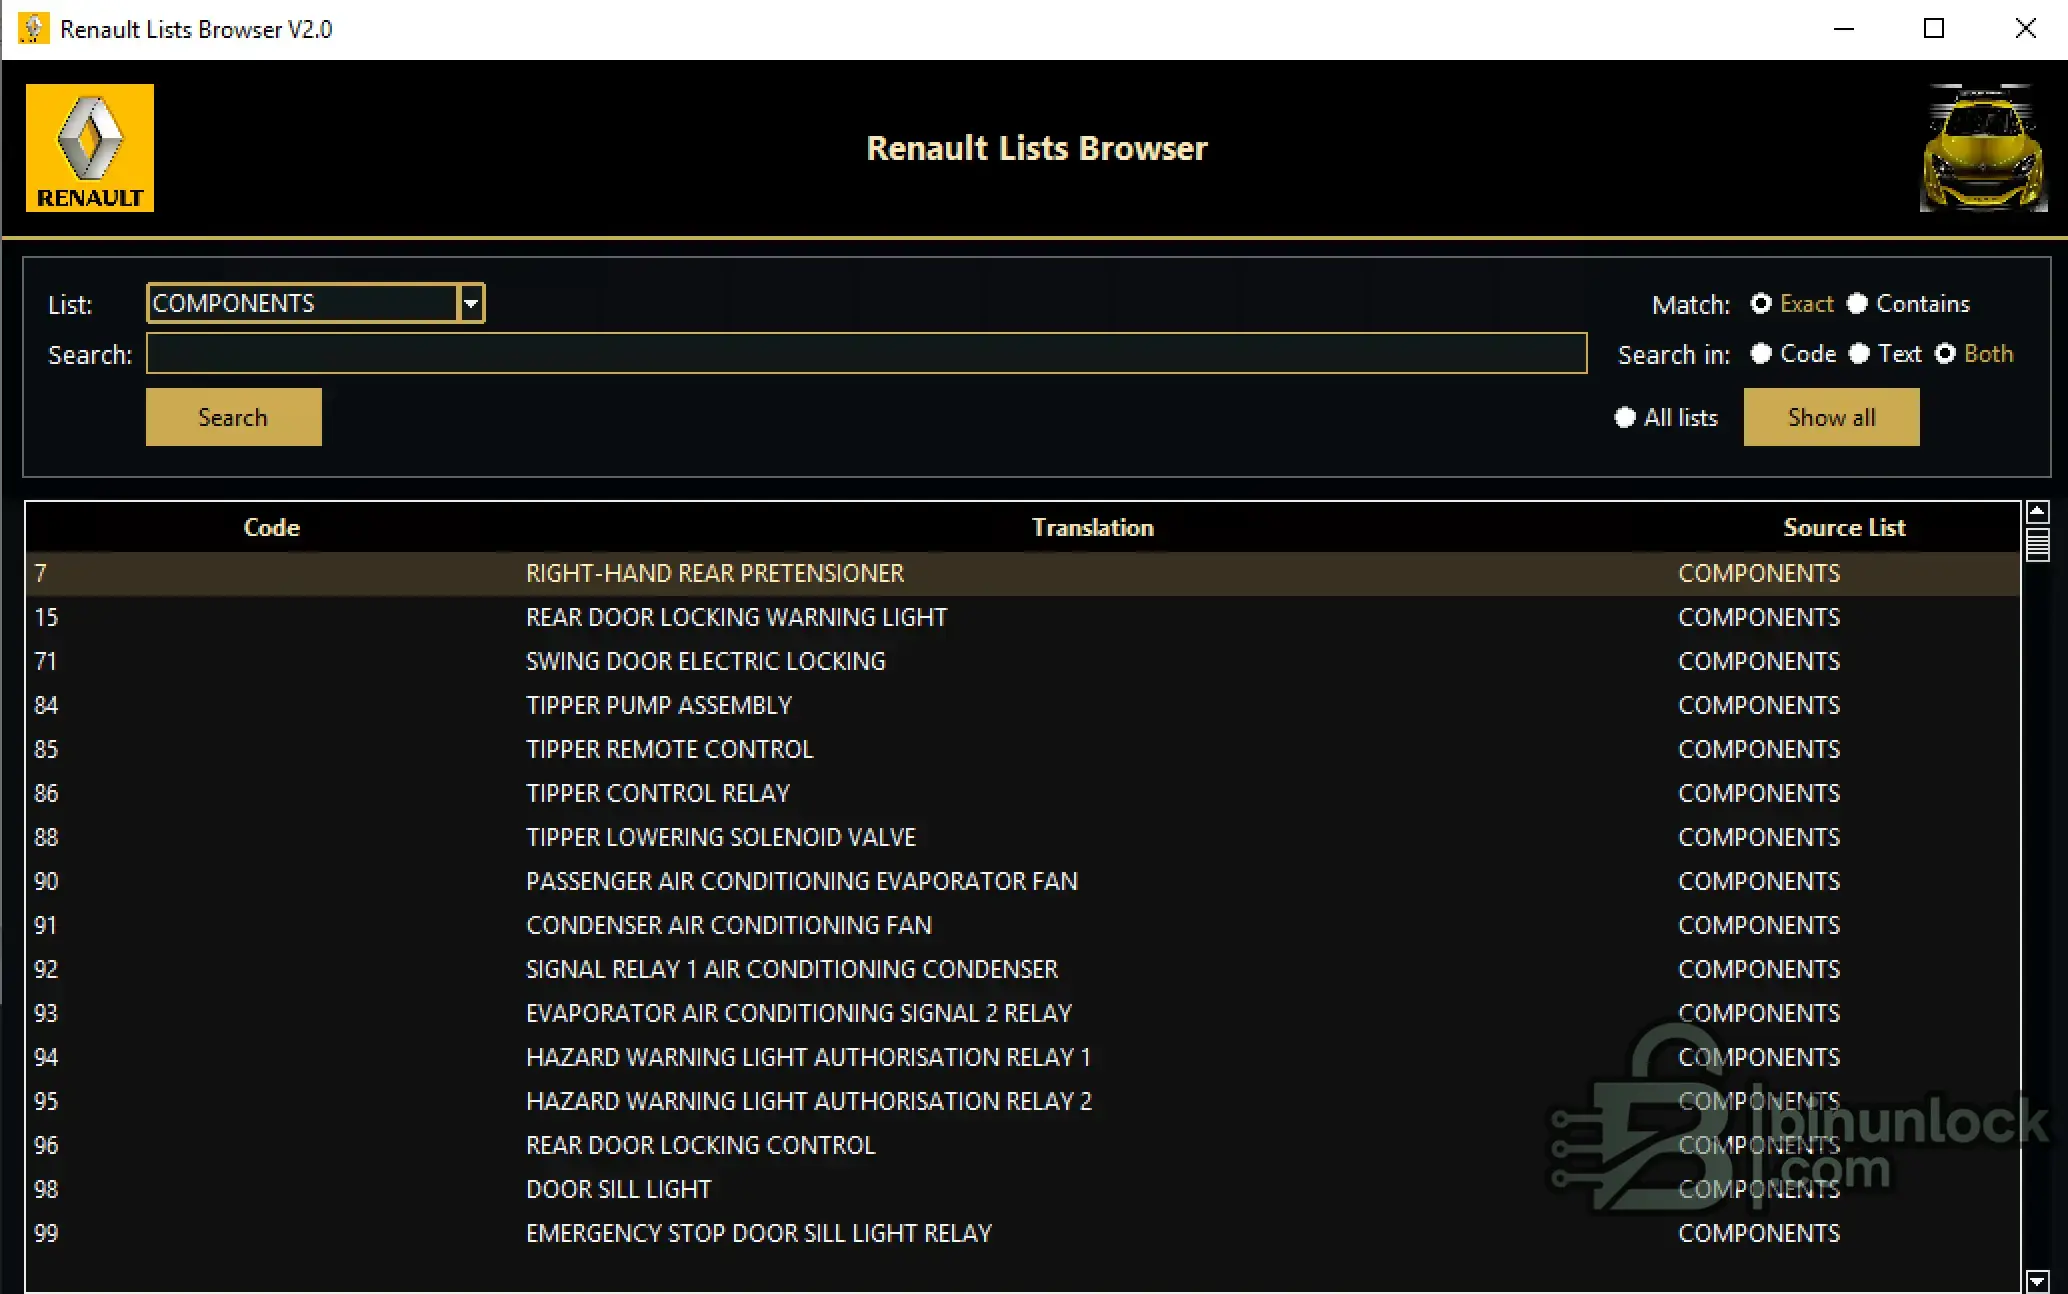Select HAZARD WARNING LIGHT AUTHORISATION RELAY 1
The height and width of the screenshot is (1294, 2068).
1022,1057
